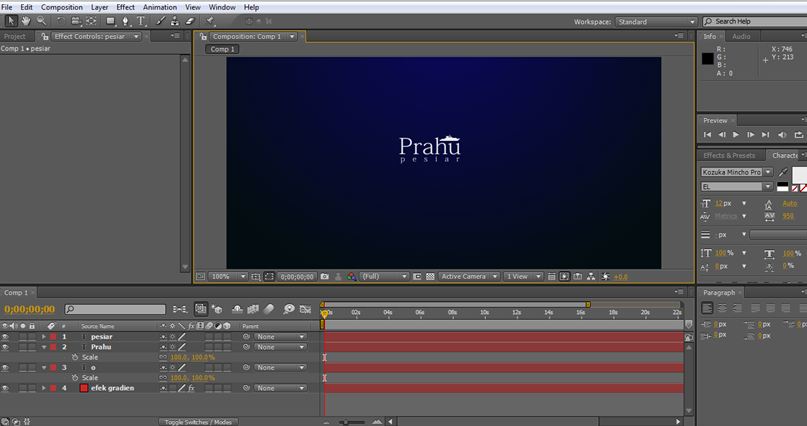807x426 pixels.
Task: Hide layer 3 named o
Action: (x=5, y=367)
